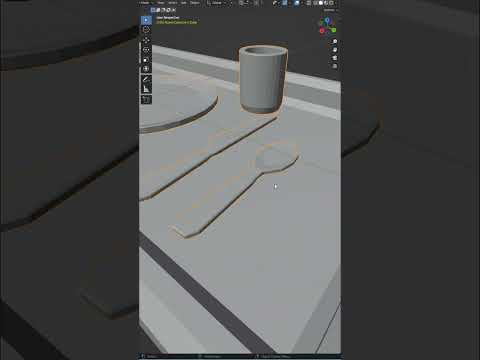This screenshot has width=480, height=360.
Task: Click the cup object in the viewport
Action: (263, 79)
